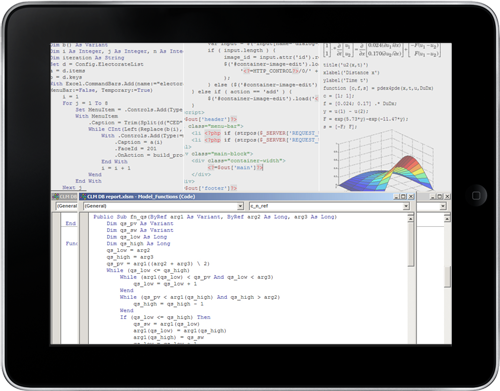Close the Model_Functions code window

(411, 197)
